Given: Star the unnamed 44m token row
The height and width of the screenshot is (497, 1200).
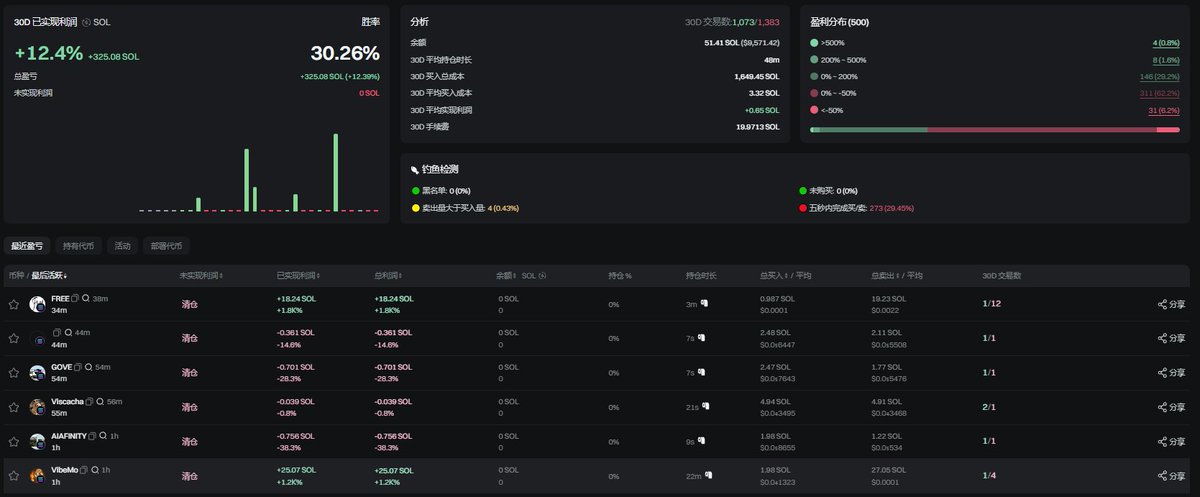Looking at the screenshot, I should click(x=15, y=339).
